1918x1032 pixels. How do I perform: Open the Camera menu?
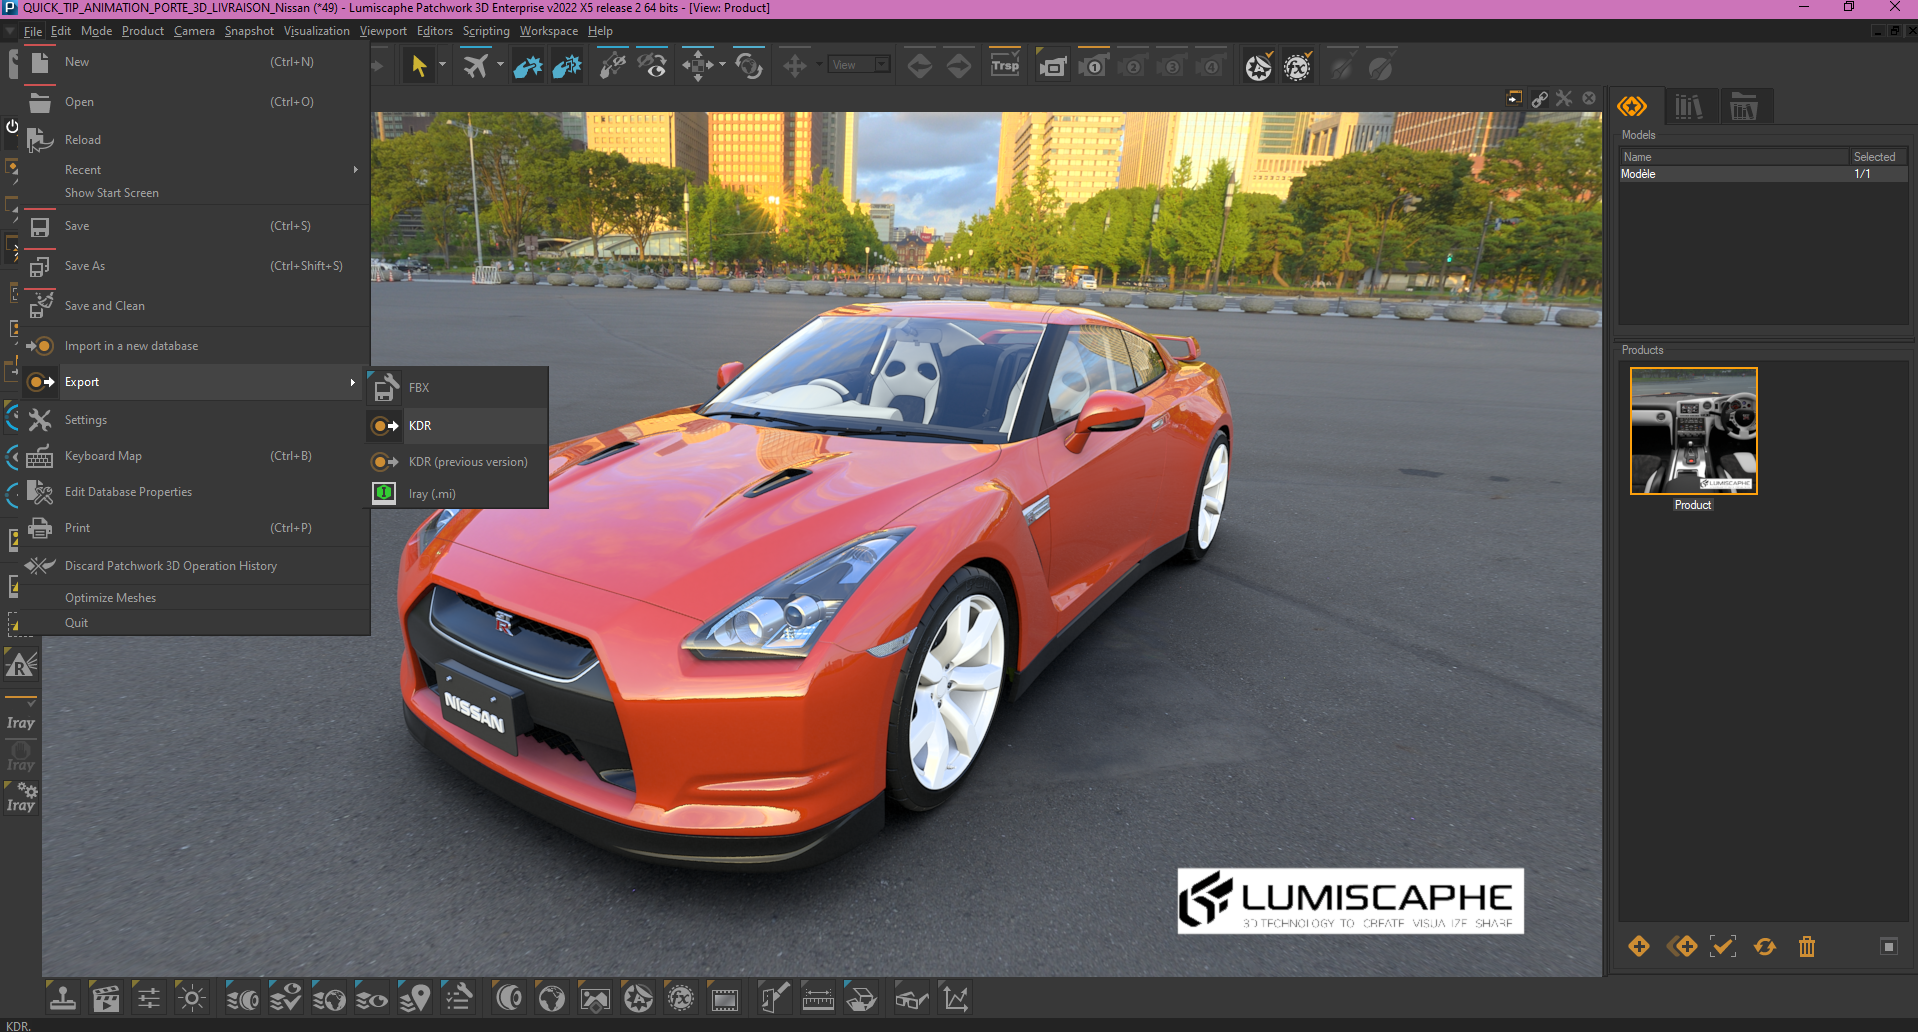(194, 31)
